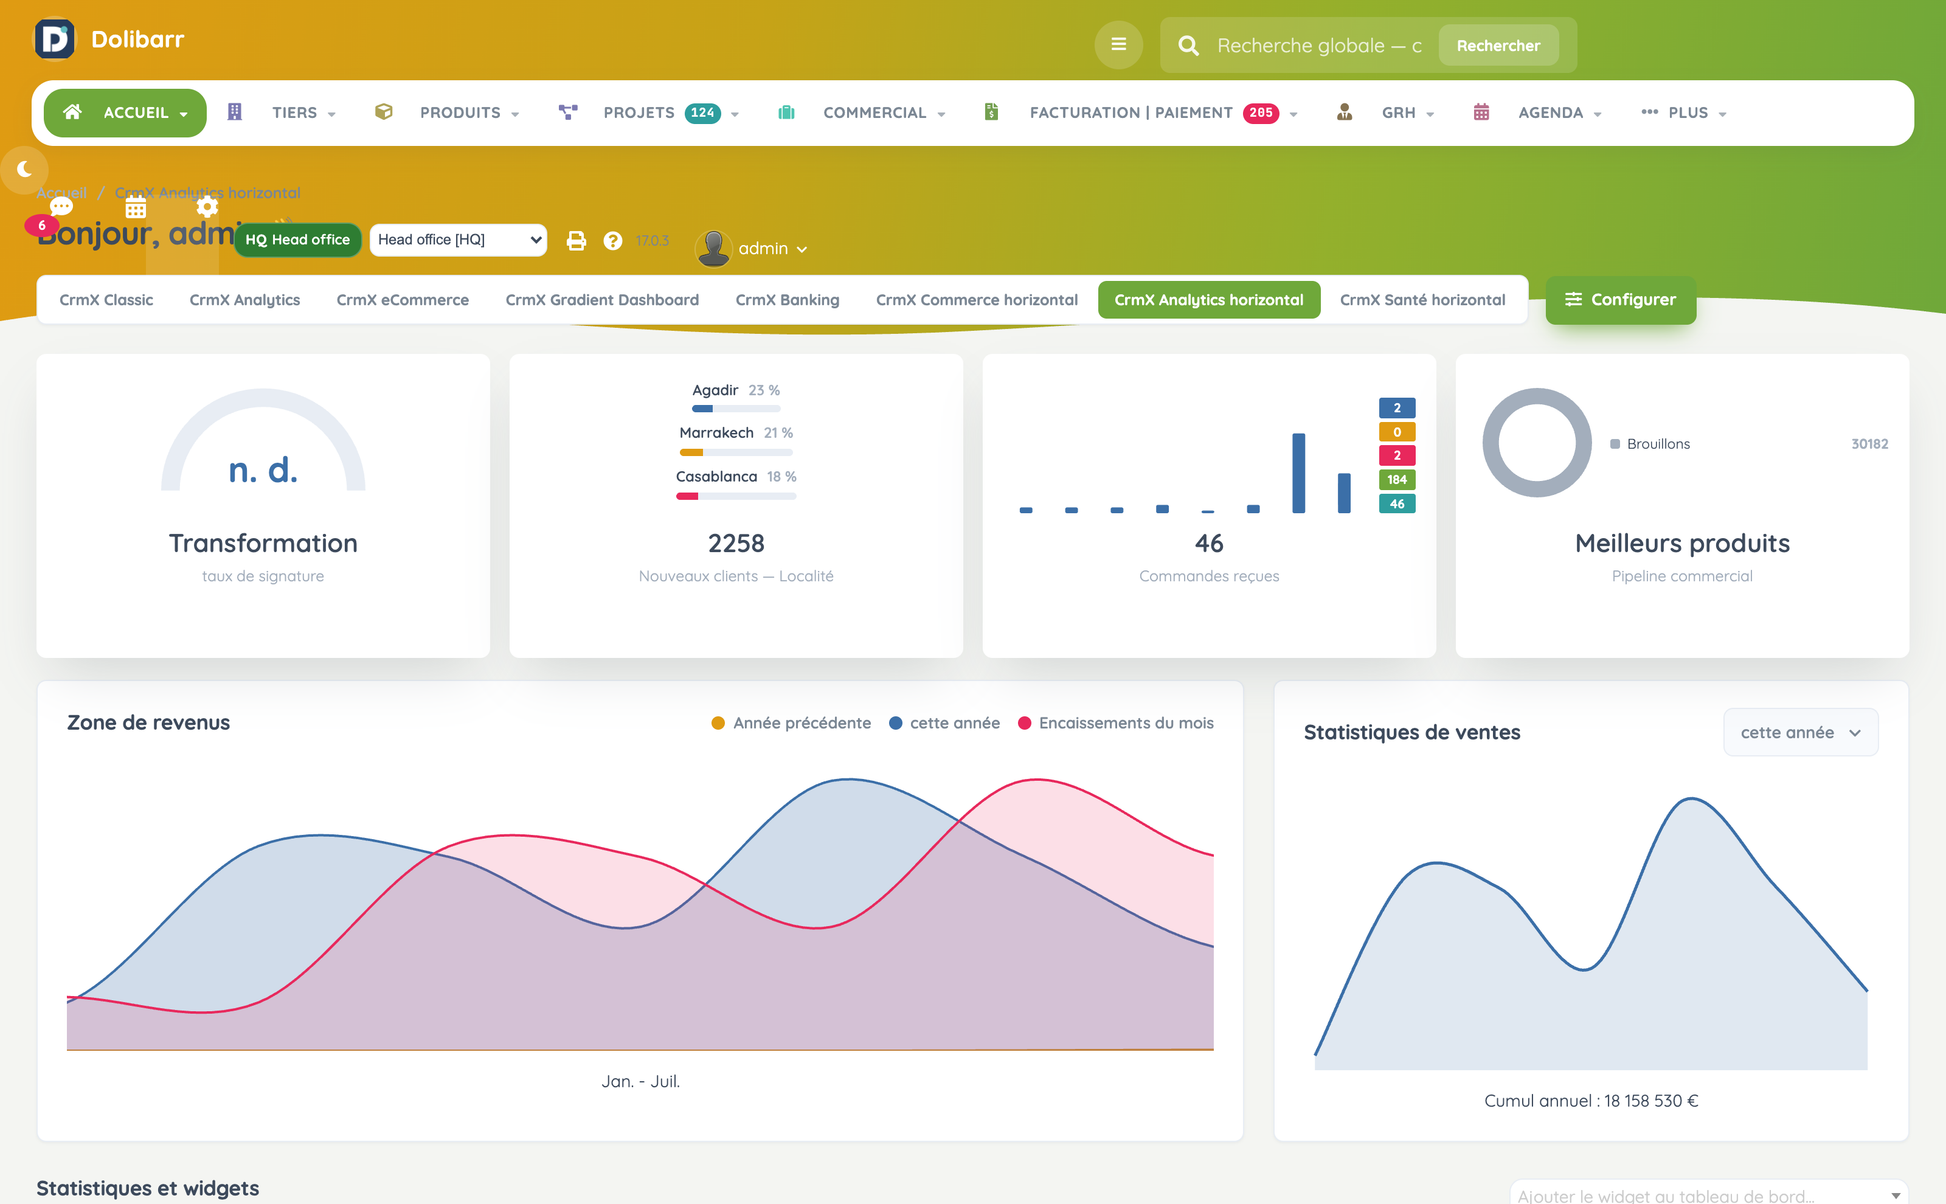The height and width of the screenshot is (1204, 1946).
Task: Click the Facturation 205 badge
Action: (x=1261, y=113)
